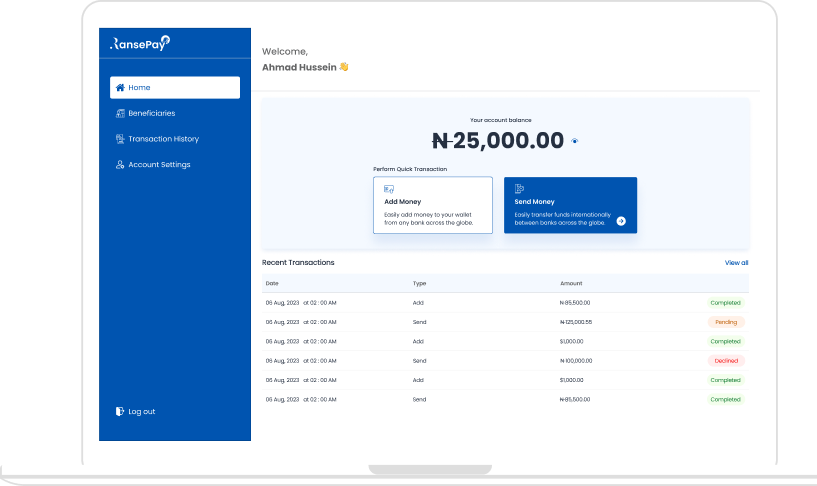Image resolution: width=817 pixels, height=486 pixels.
Task: Click the Transaction History sidebar icon
Action: pyautogui.click(x=120, y=139)
